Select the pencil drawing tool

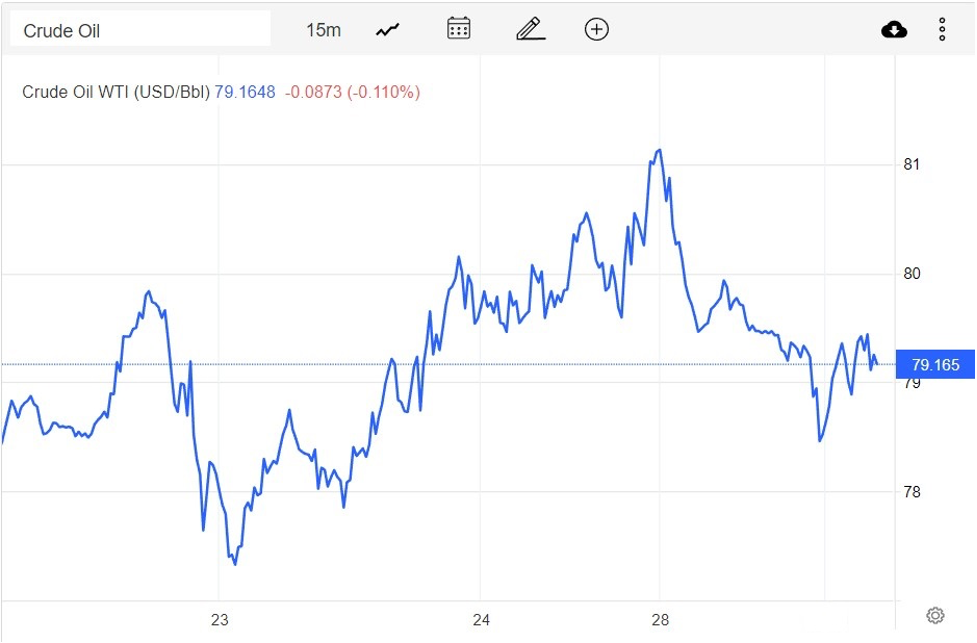[x=530, y=29]
